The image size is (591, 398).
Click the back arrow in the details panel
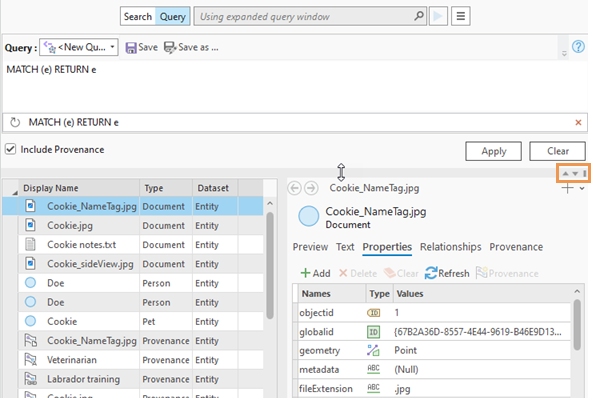[295, 188]
